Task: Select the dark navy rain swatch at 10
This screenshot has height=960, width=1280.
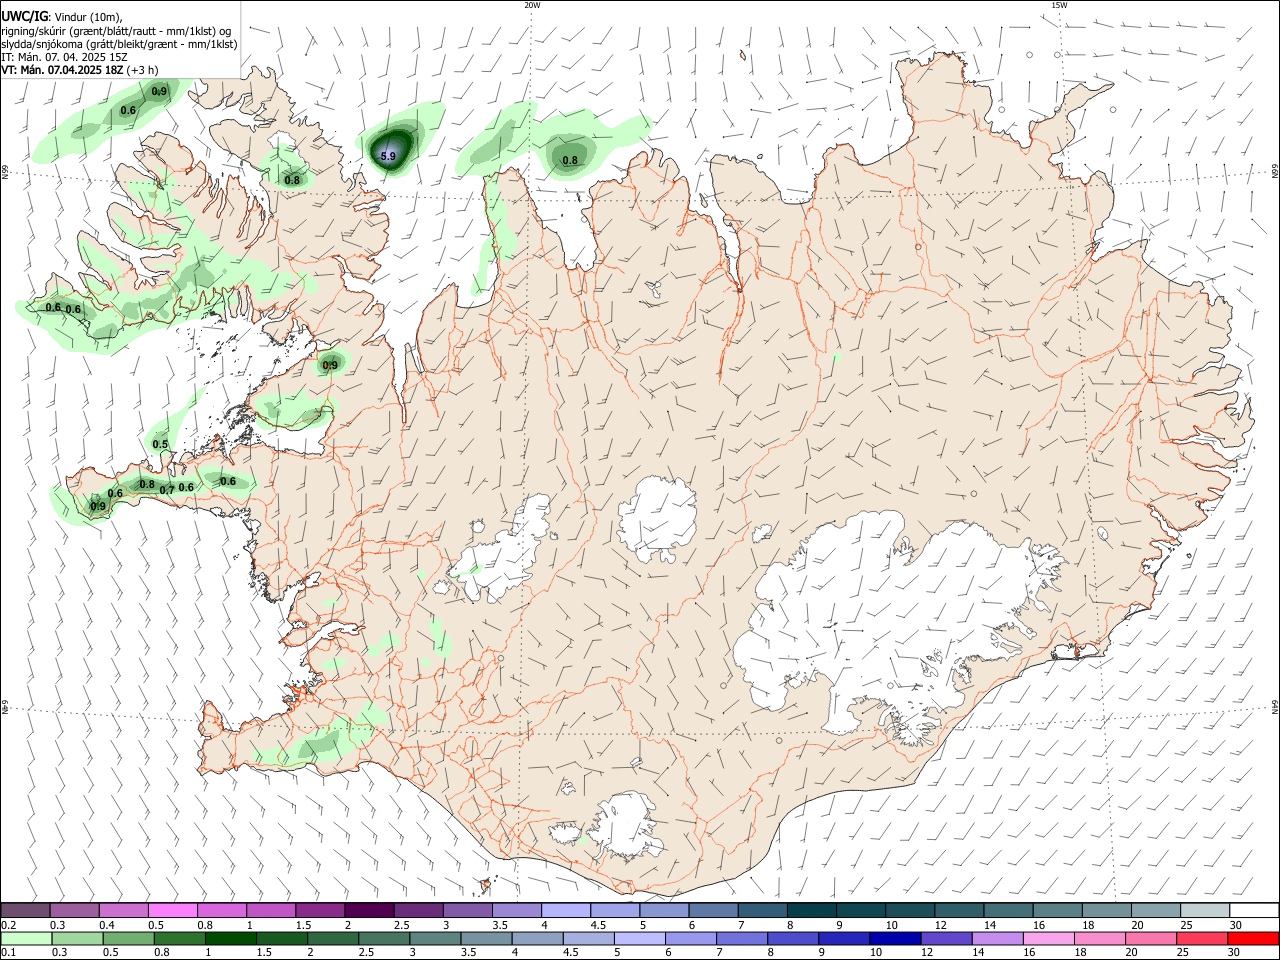Action: (895, 939)
